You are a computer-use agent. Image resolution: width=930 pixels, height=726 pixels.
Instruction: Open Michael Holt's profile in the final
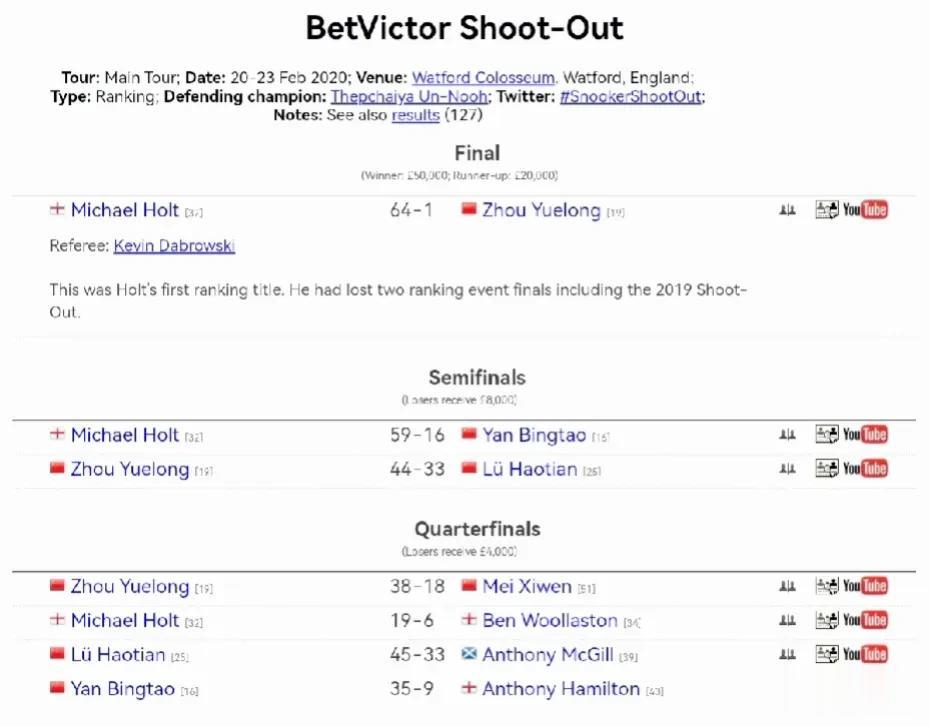click(x=125, y=210)
